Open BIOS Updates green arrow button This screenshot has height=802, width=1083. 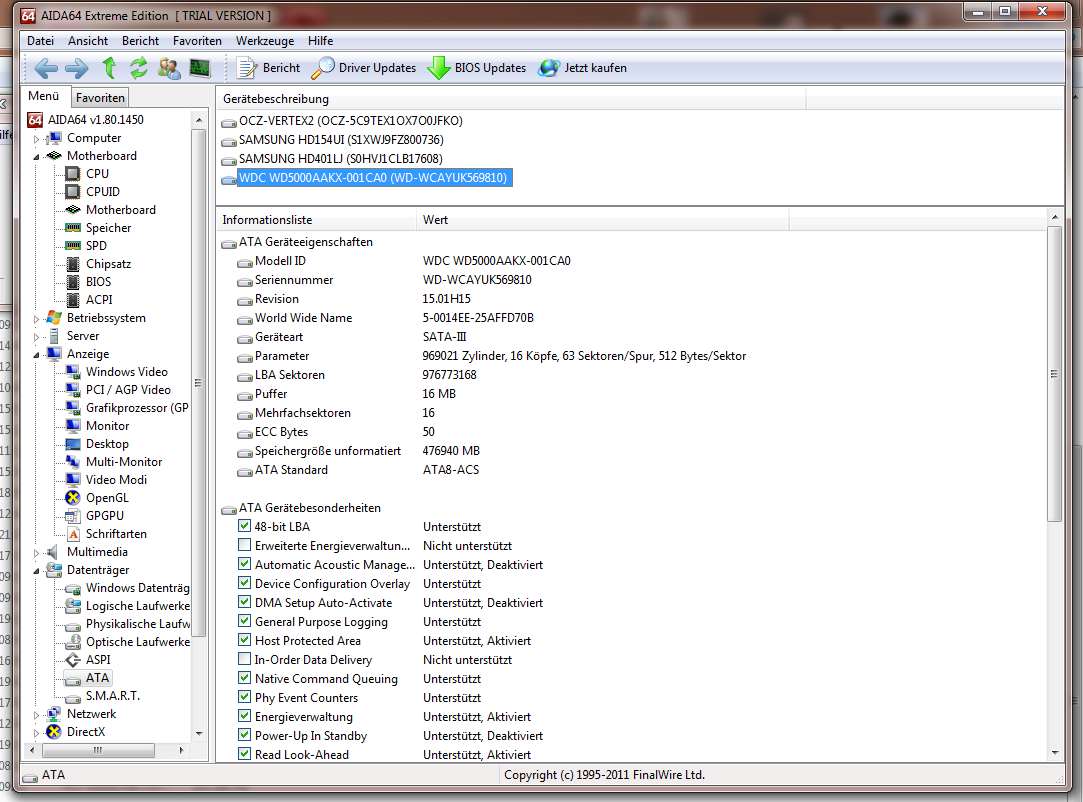pyautogui.click(x=476, y=68)
